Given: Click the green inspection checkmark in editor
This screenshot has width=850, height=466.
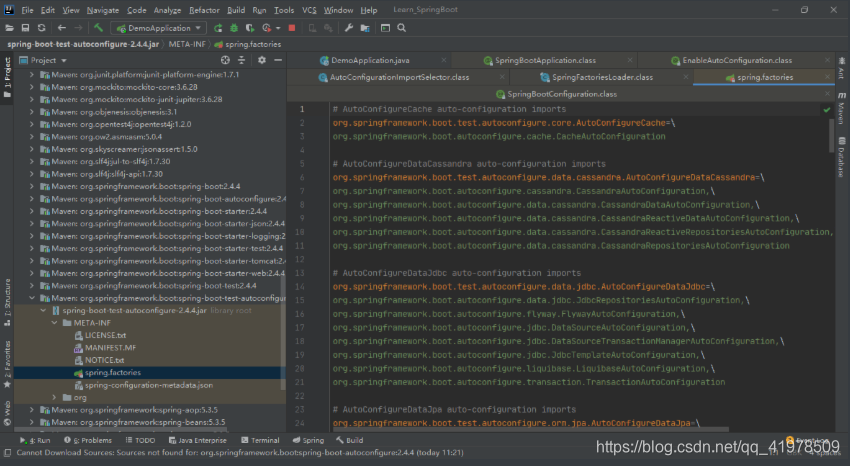Looking at the screenshot, I should tap(827, 110).
